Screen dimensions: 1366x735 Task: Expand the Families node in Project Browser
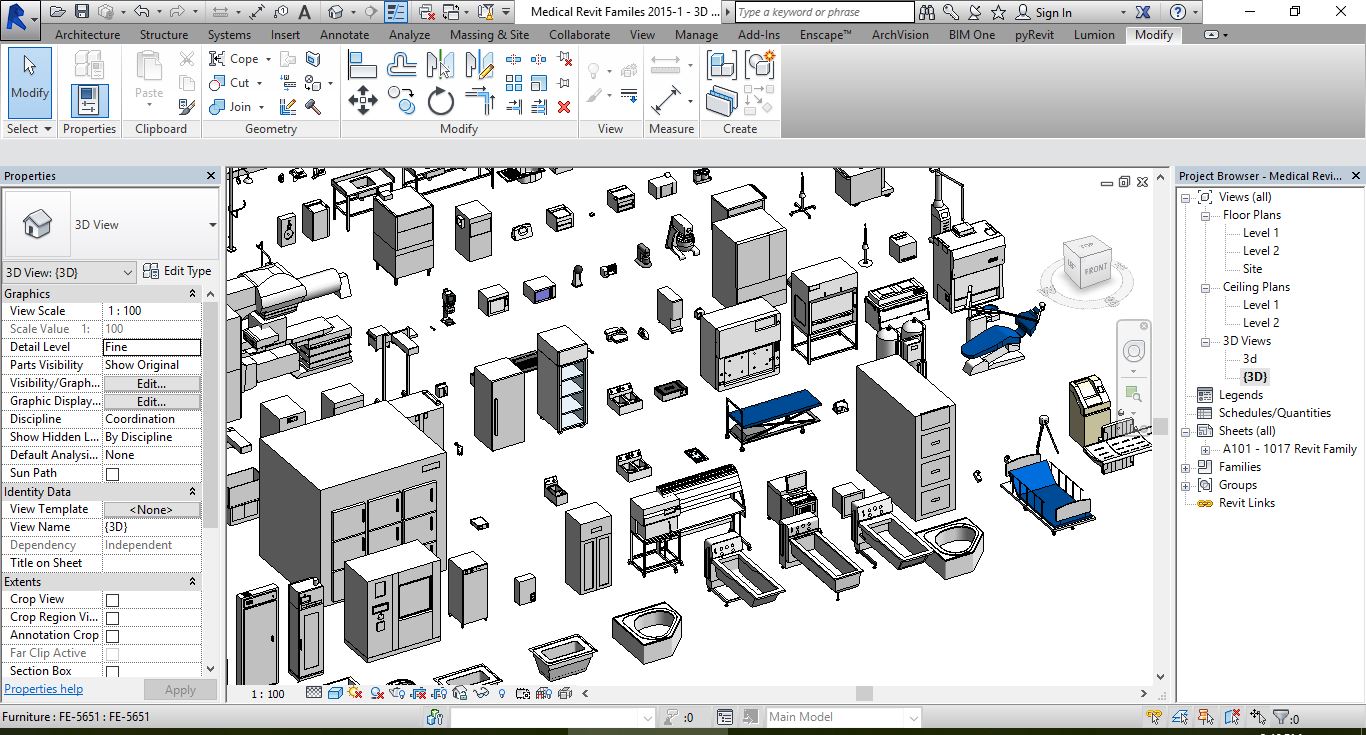pos(1186,467)
